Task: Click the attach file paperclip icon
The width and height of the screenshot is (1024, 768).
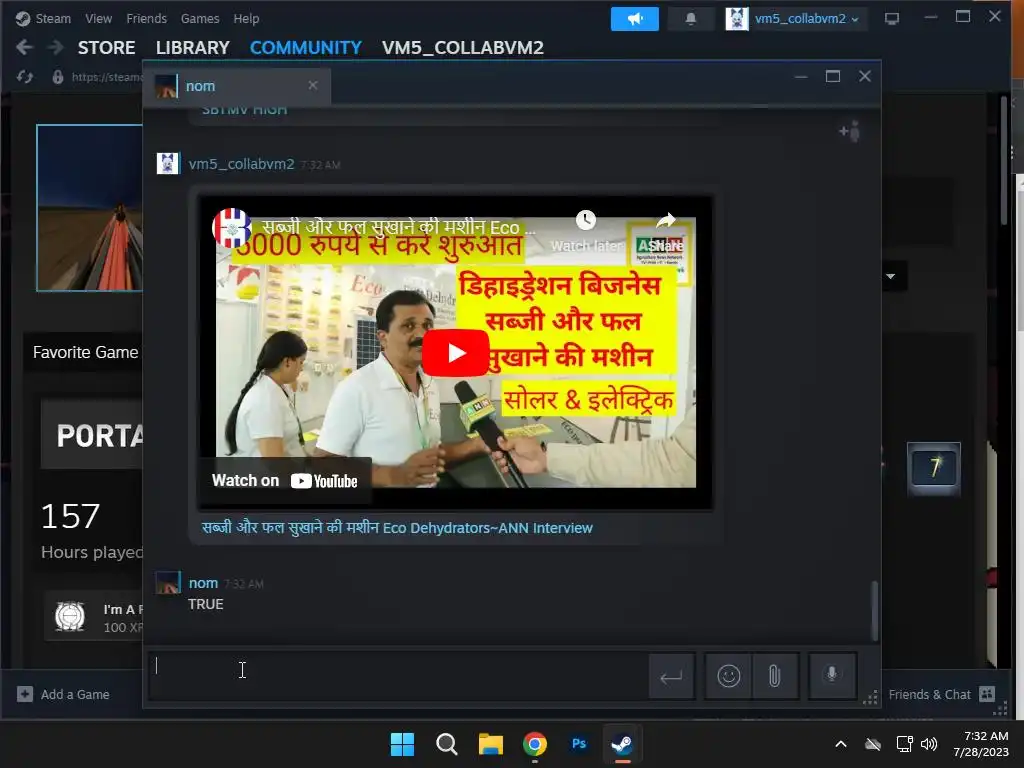Action: coord(775,676)
